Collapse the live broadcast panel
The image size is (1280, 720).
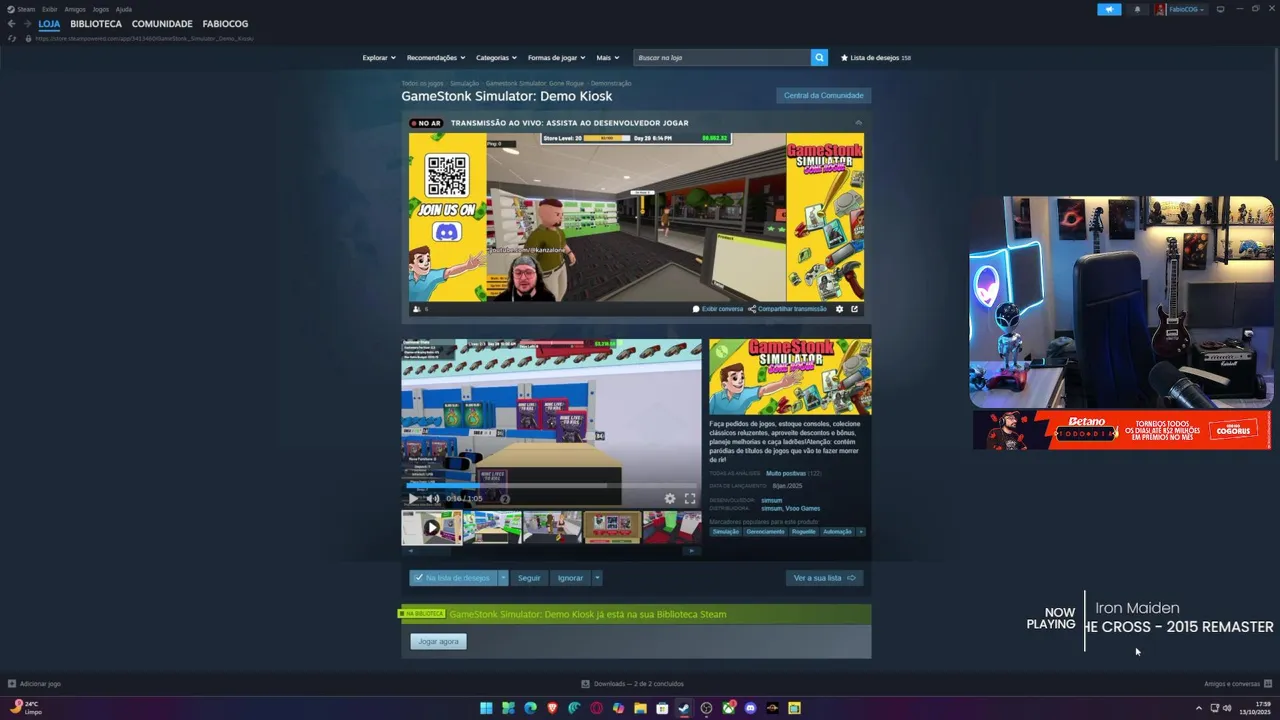point(858,123)
